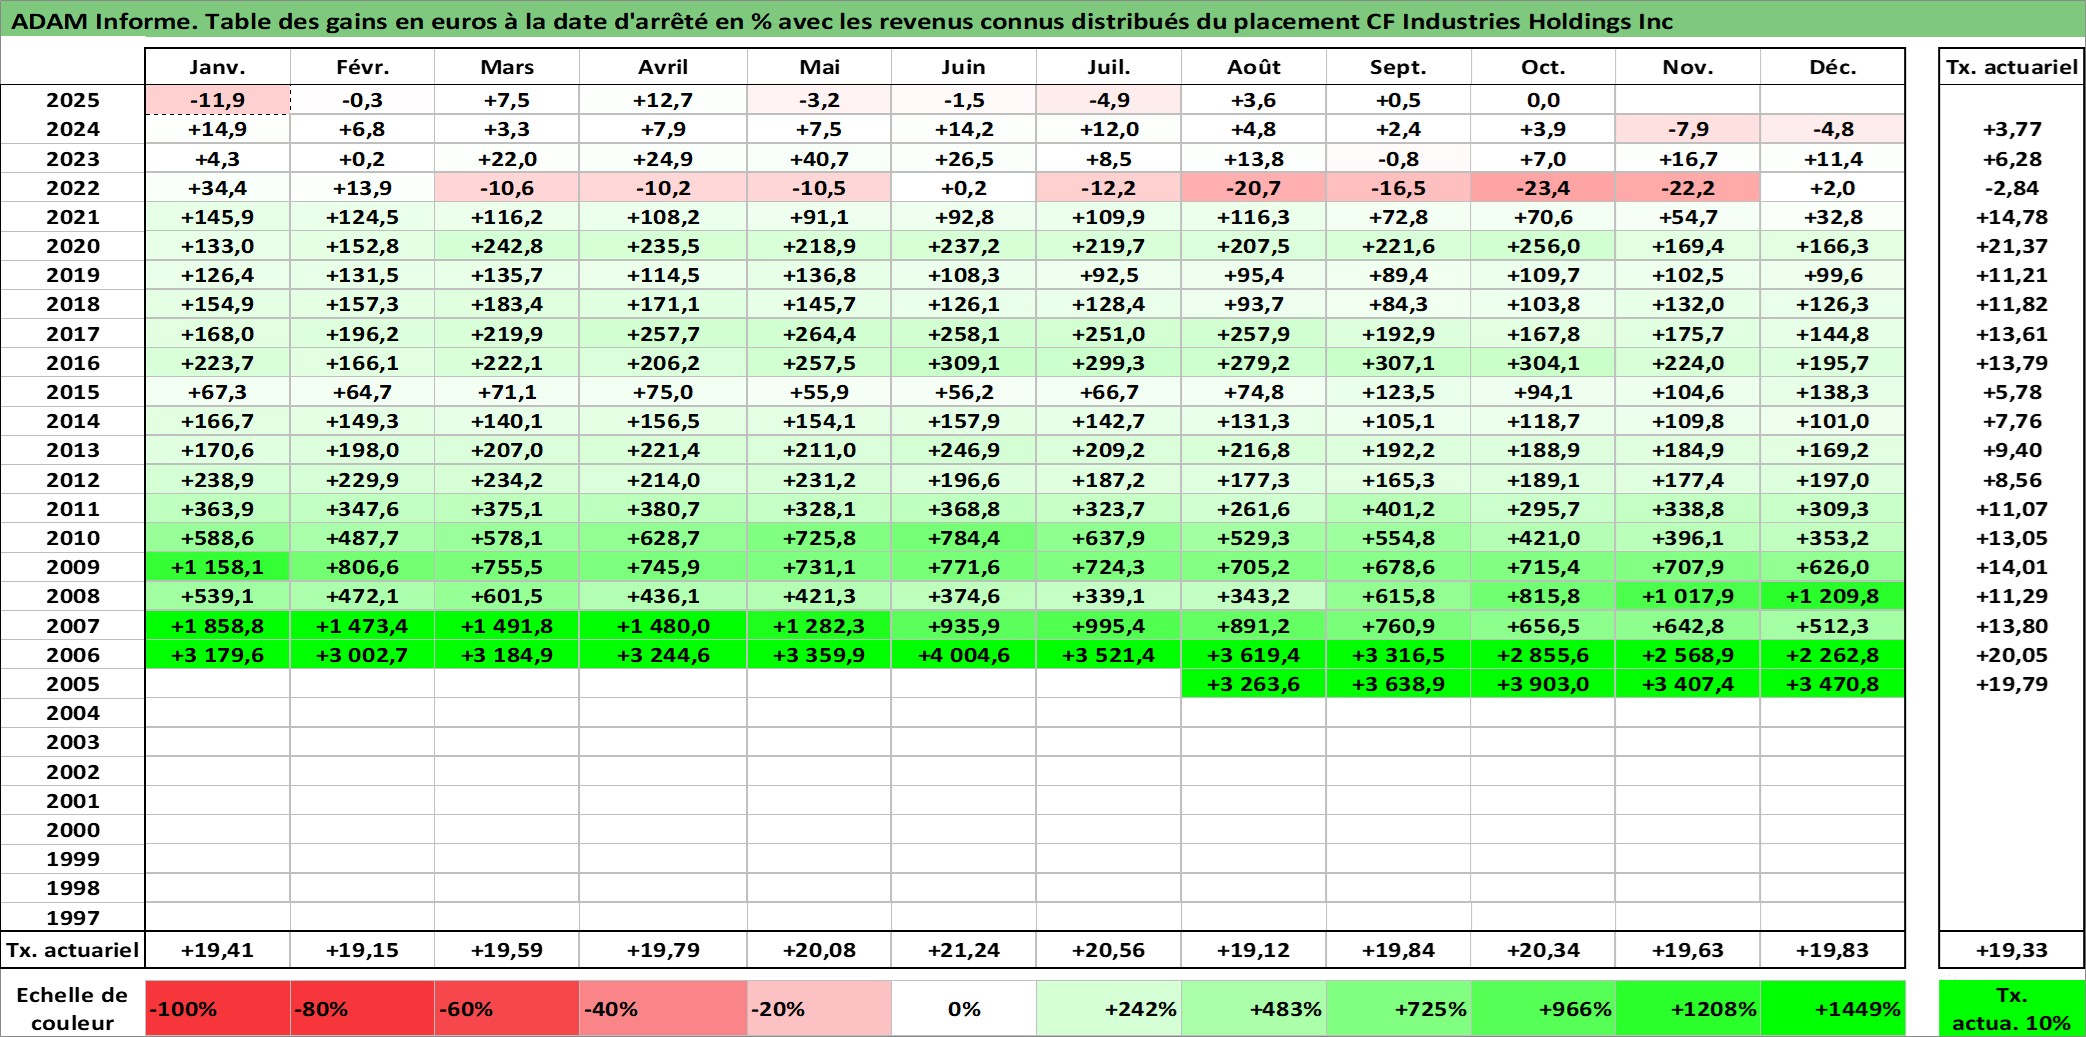Click the Tx. actuariel column header

2012,67
